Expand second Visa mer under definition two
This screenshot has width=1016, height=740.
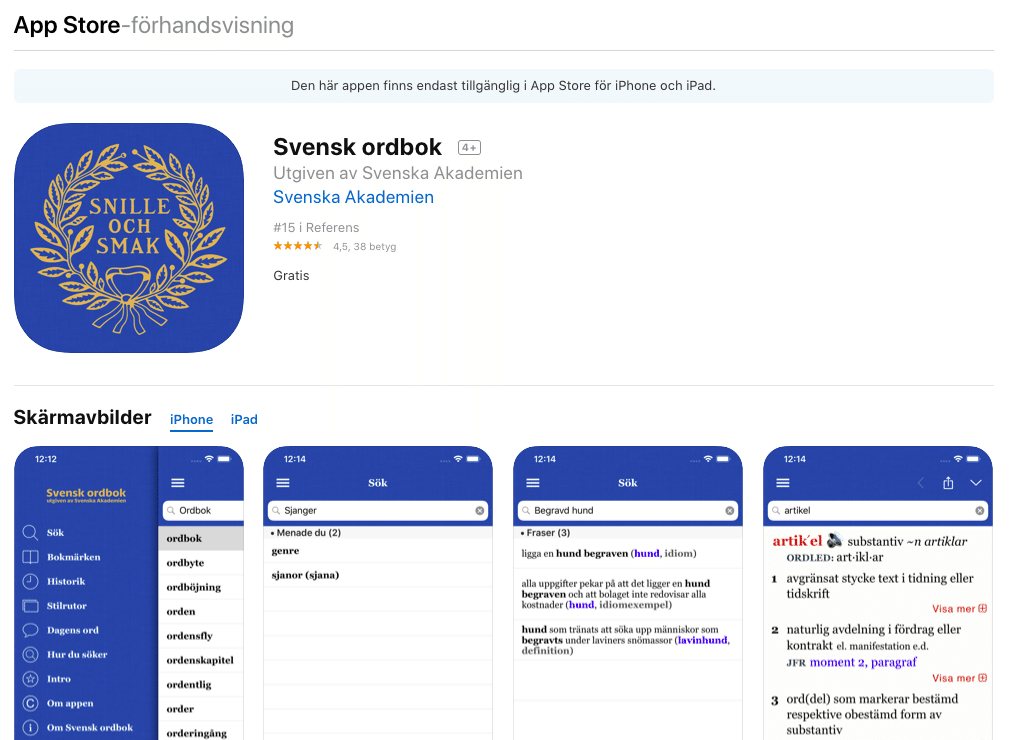959,678
